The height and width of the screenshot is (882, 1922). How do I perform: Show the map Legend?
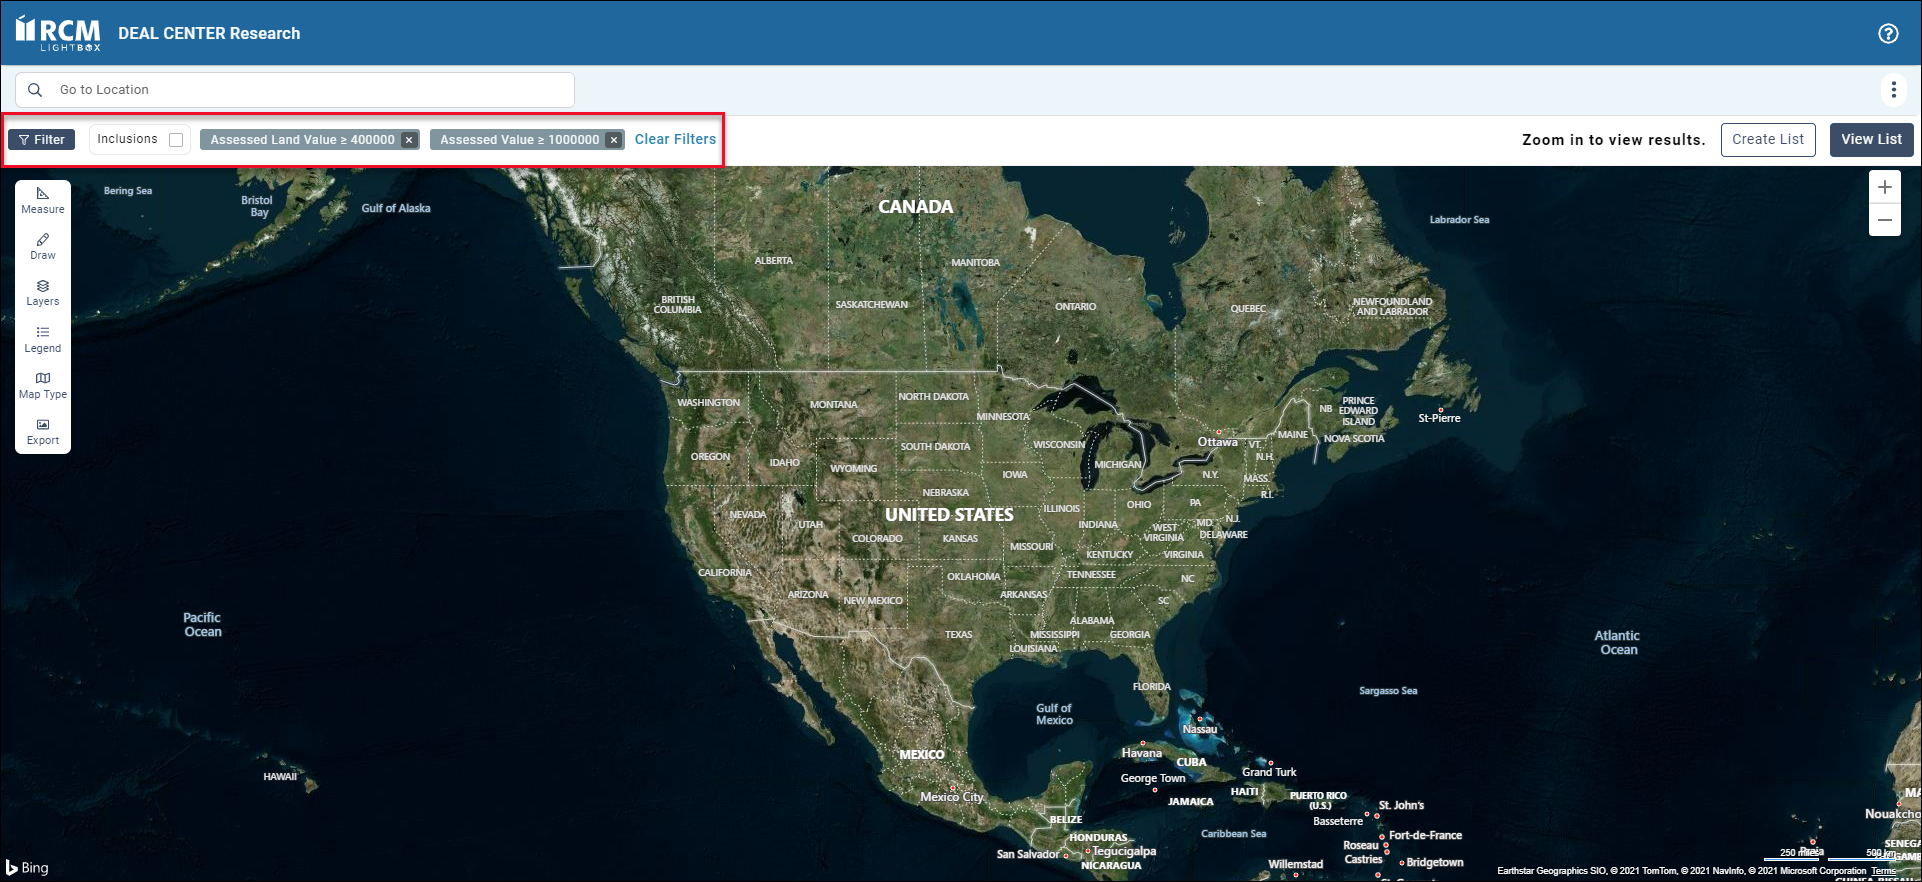click(x=43, y=339)
